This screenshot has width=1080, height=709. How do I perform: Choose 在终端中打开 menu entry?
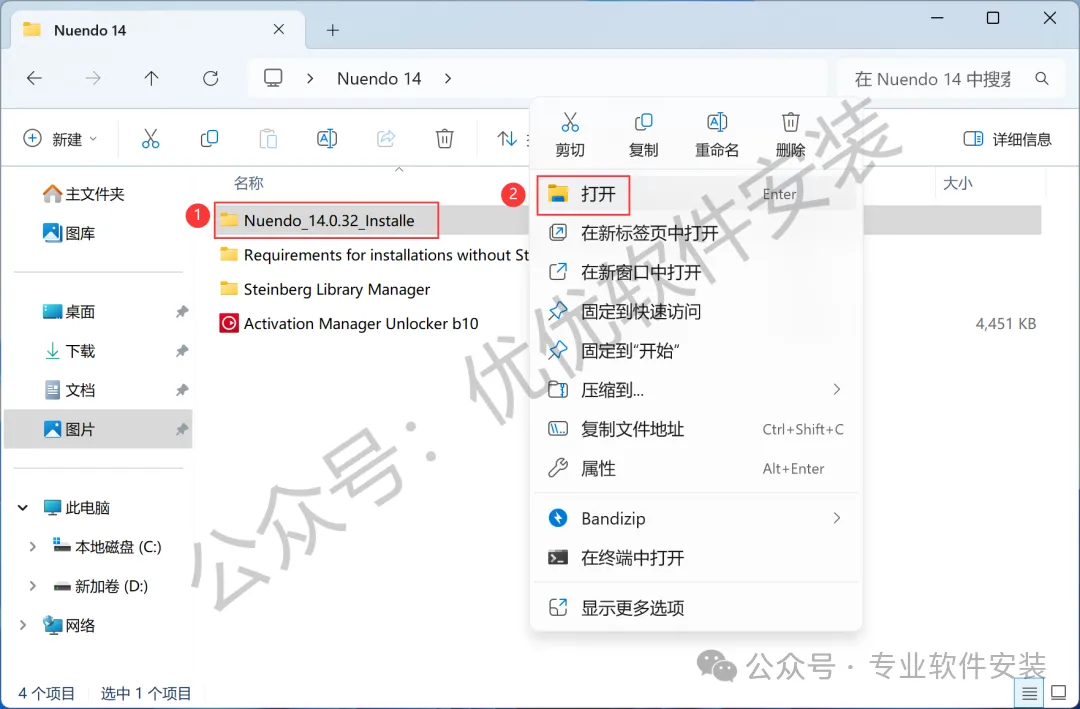[696, 557]
